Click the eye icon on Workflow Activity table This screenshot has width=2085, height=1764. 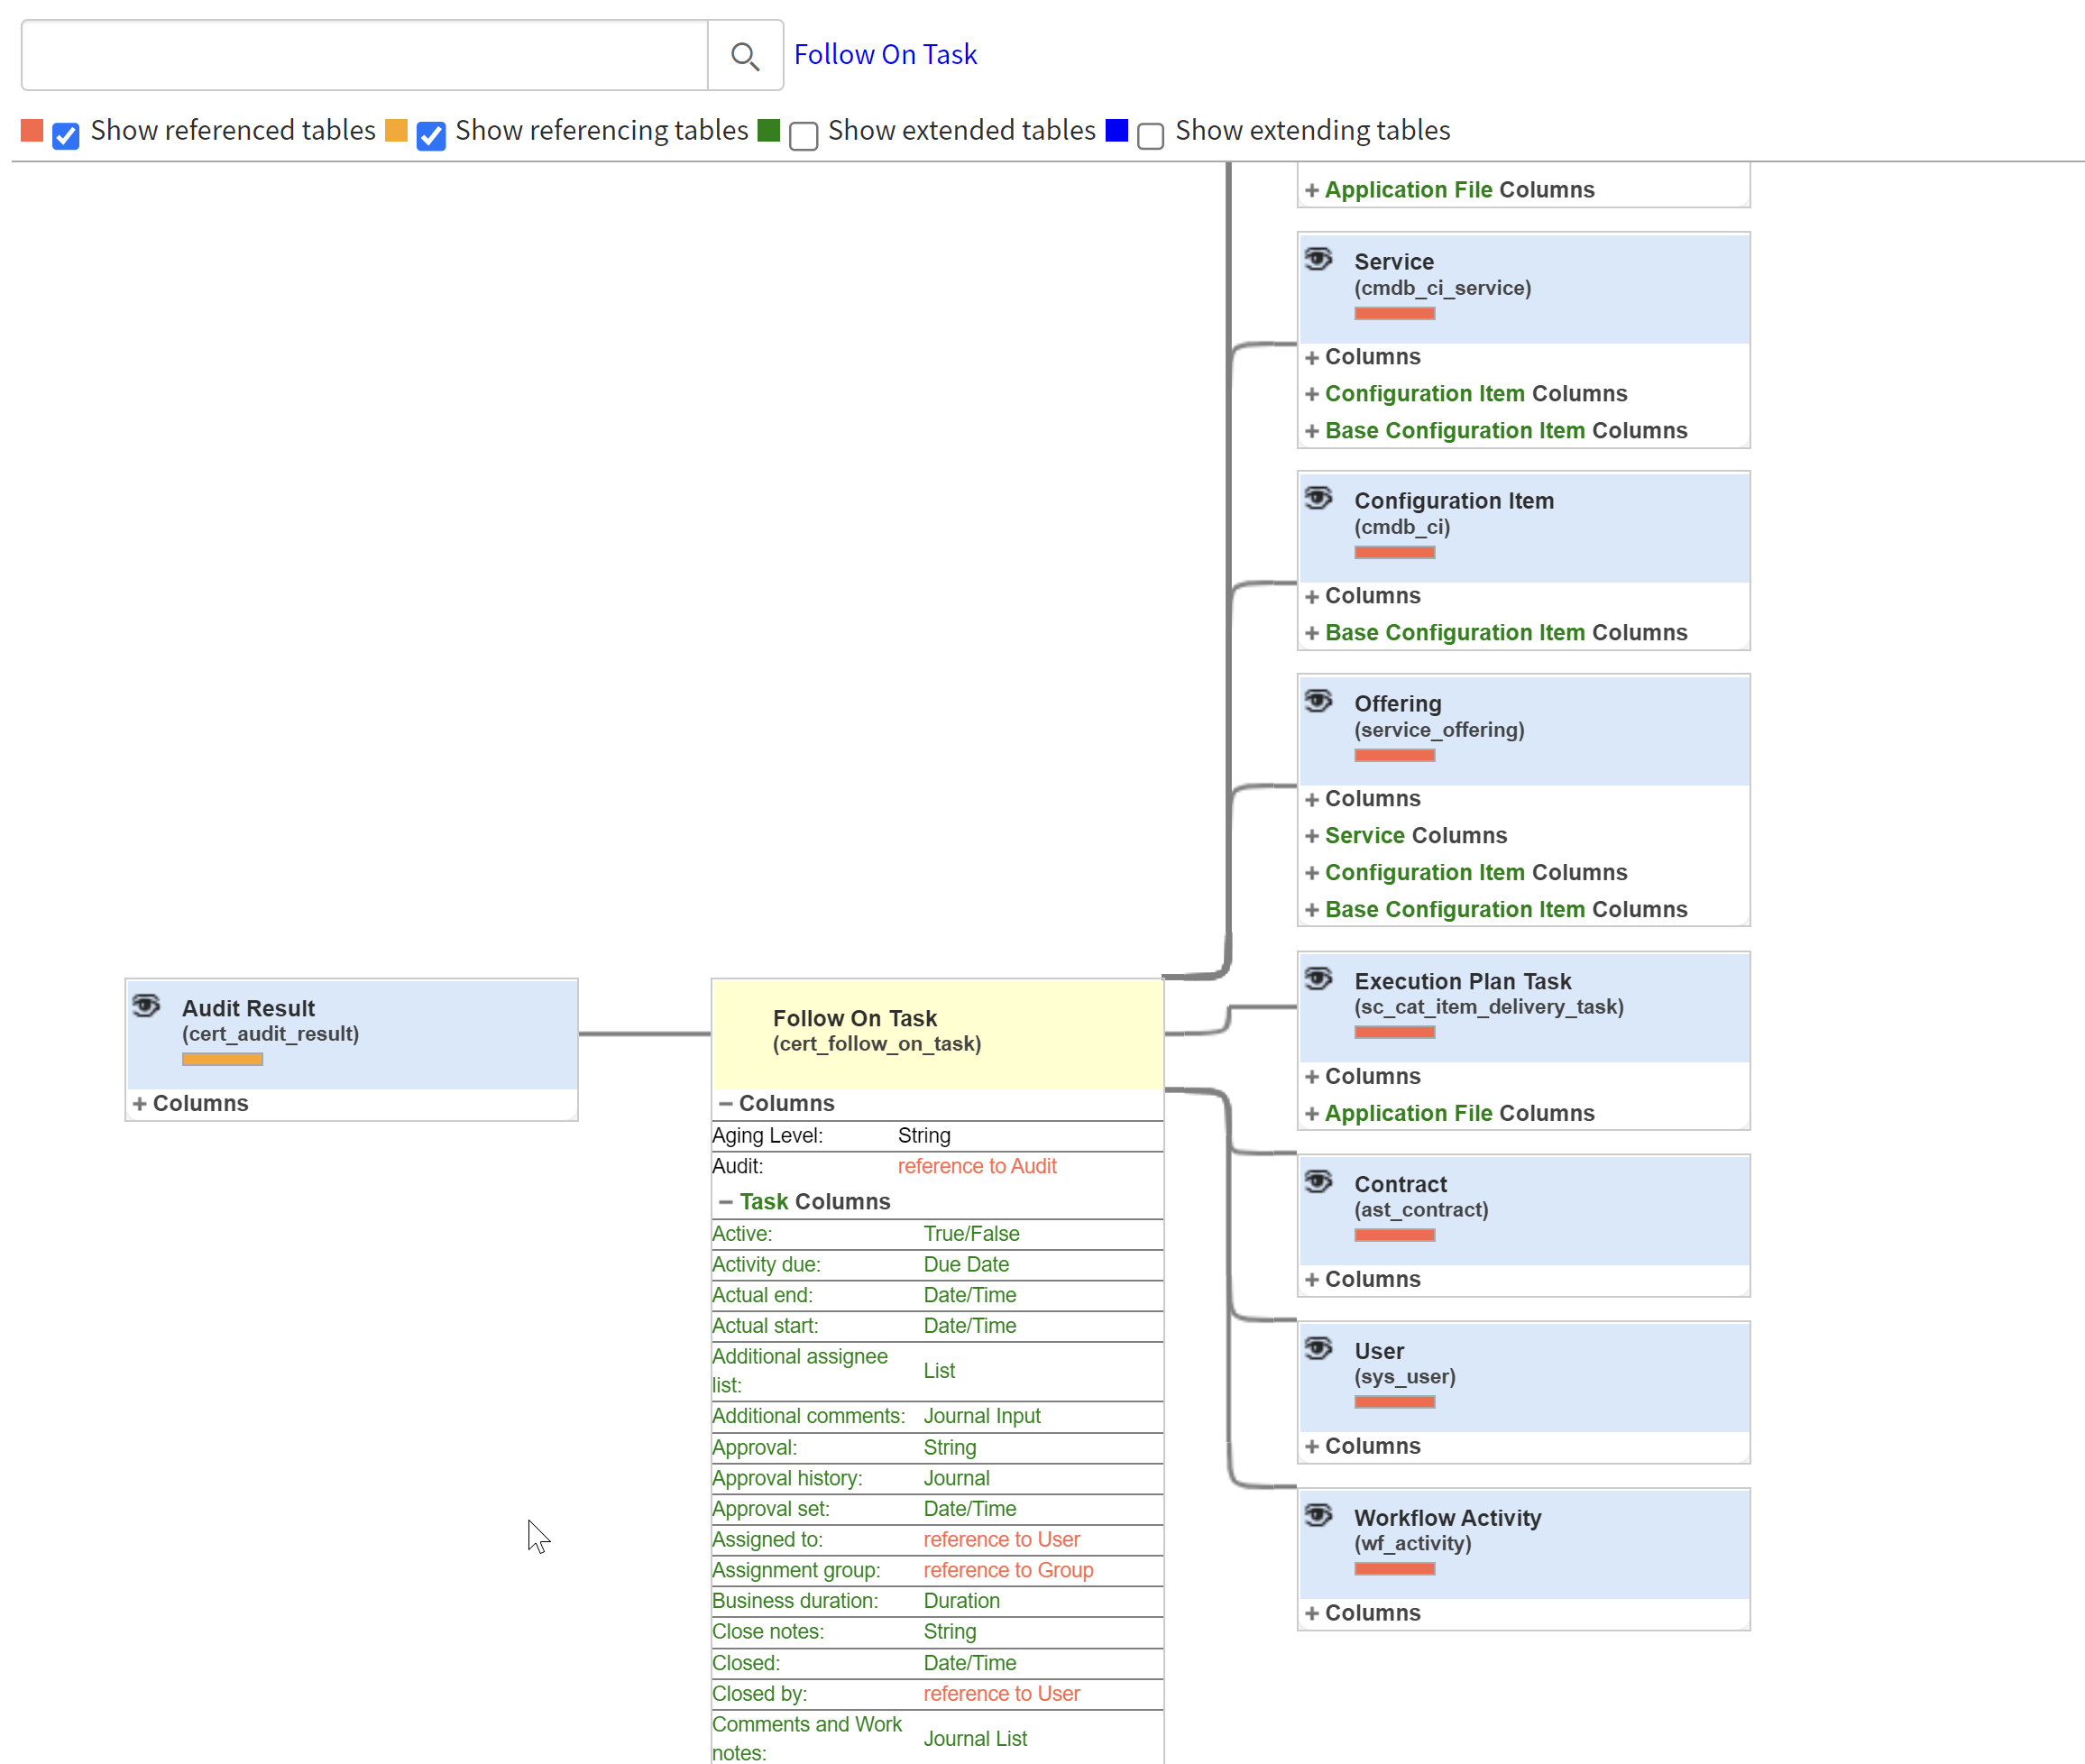click(x=1318, y=1514)
